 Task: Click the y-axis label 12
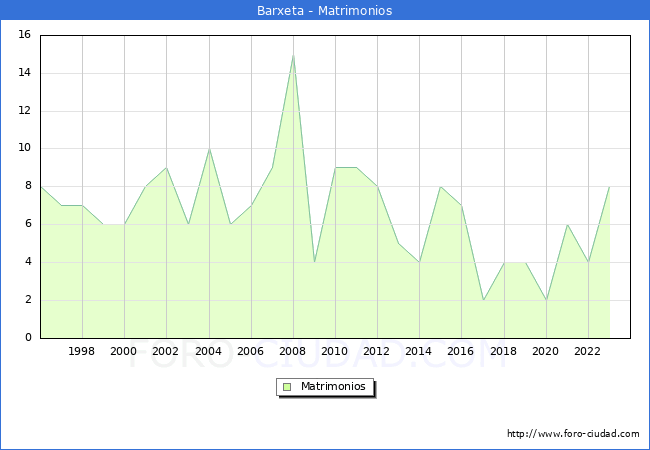point(25,111)
